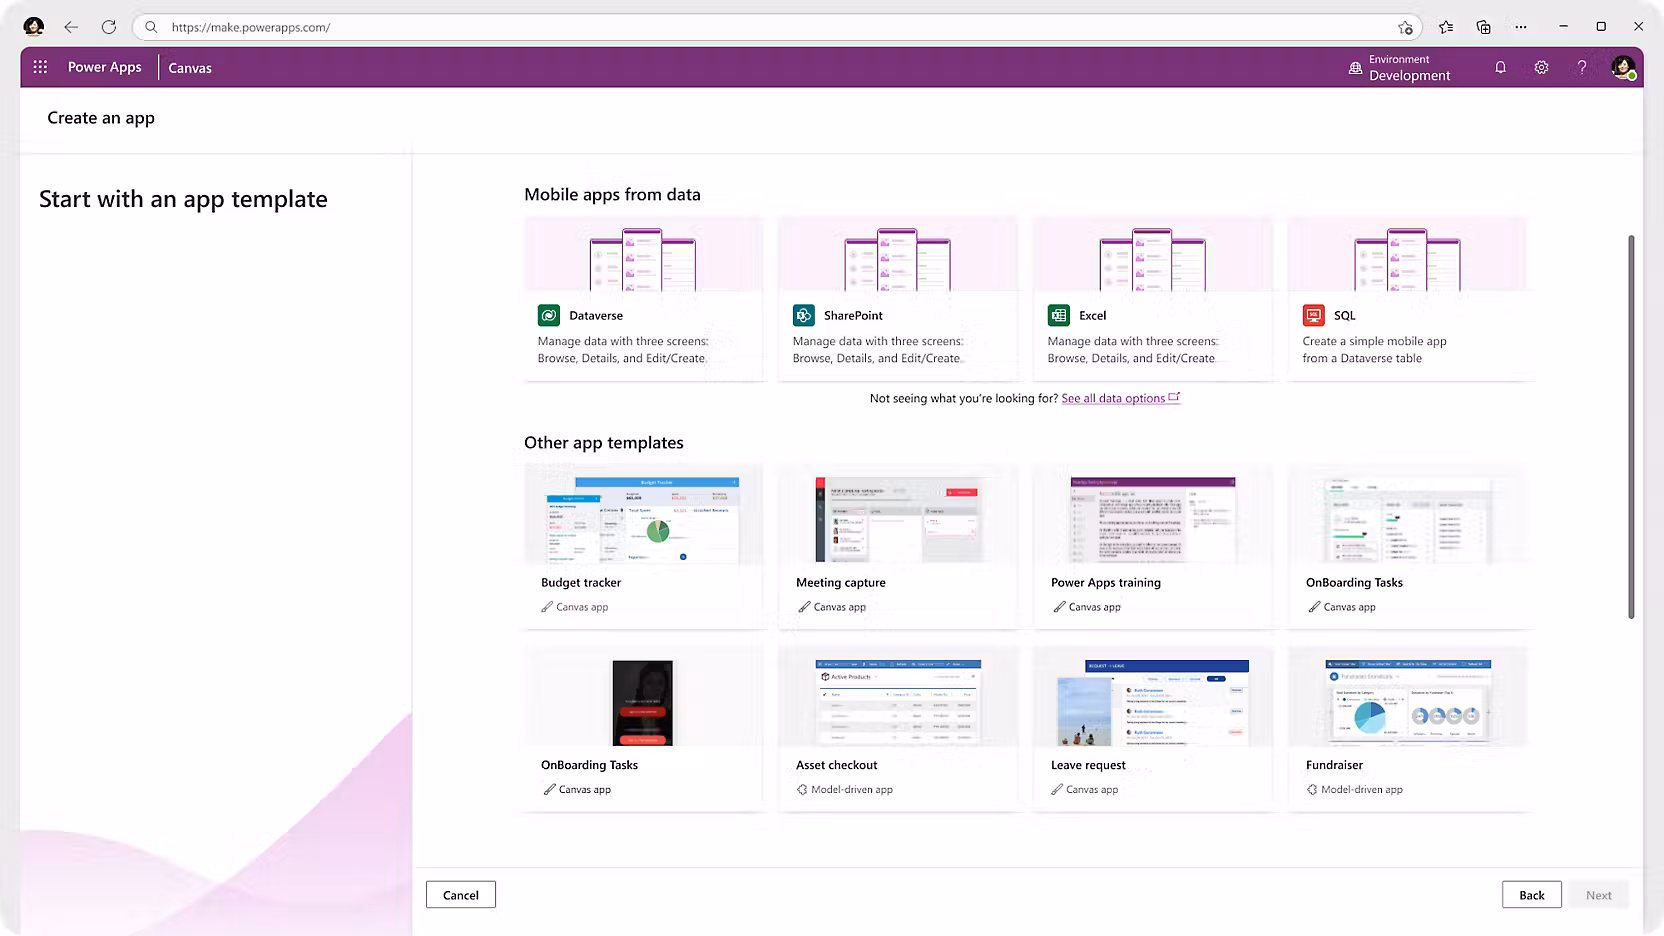The width and height of the screenshot is (1664, 936).
Task: Go to Power Apps home link
Action: pyautogui.click(x=104, y=67)
